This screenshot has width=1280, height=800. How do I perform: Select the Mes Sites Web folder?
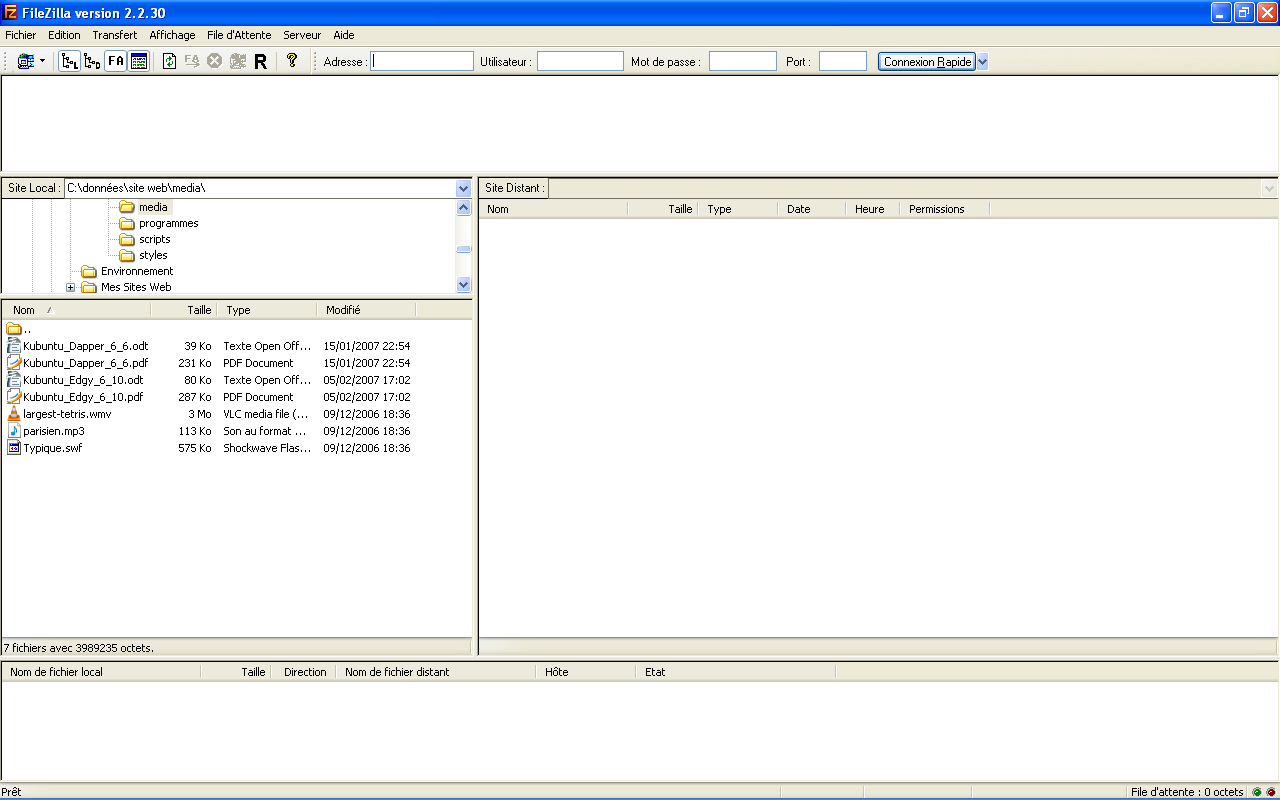[x=136, y=287]
